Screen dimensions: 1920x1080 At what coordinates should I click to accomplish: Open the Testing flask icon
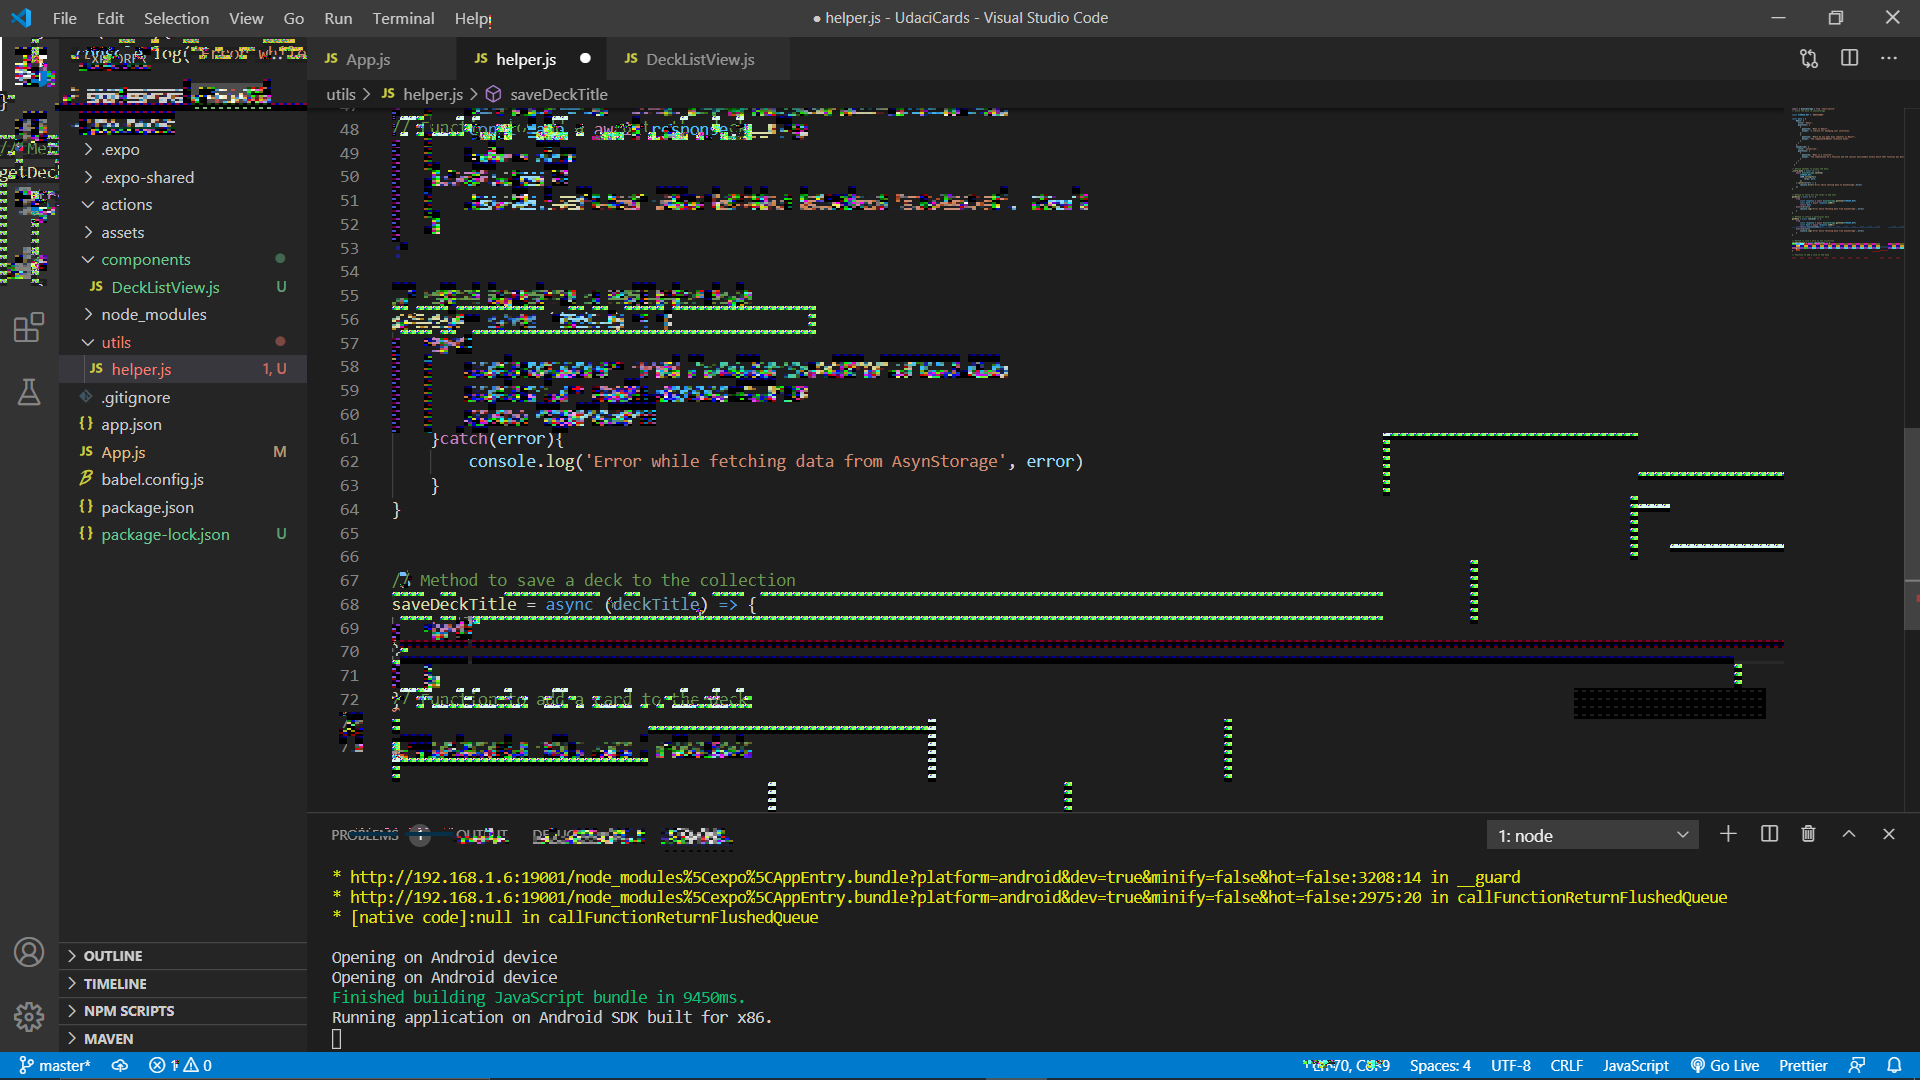tap(29, 392)
